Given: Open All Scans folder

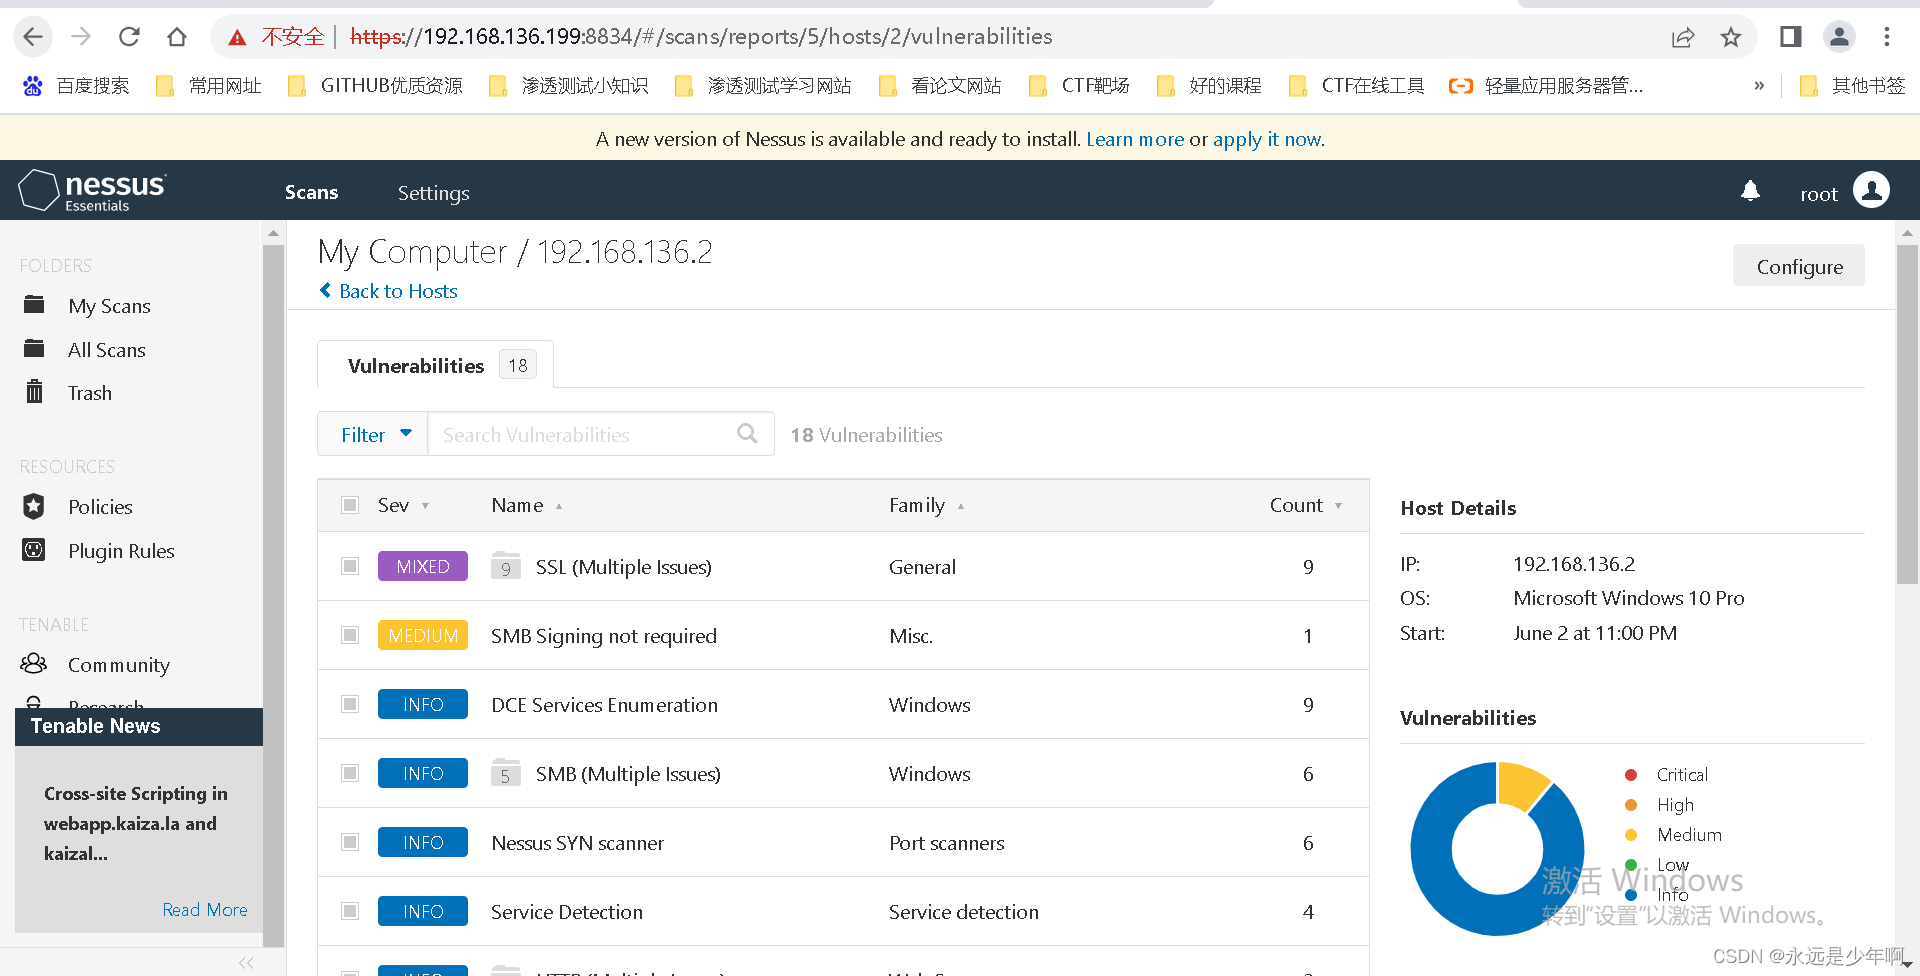Looking at the screenshot, I should coord(107,350).
